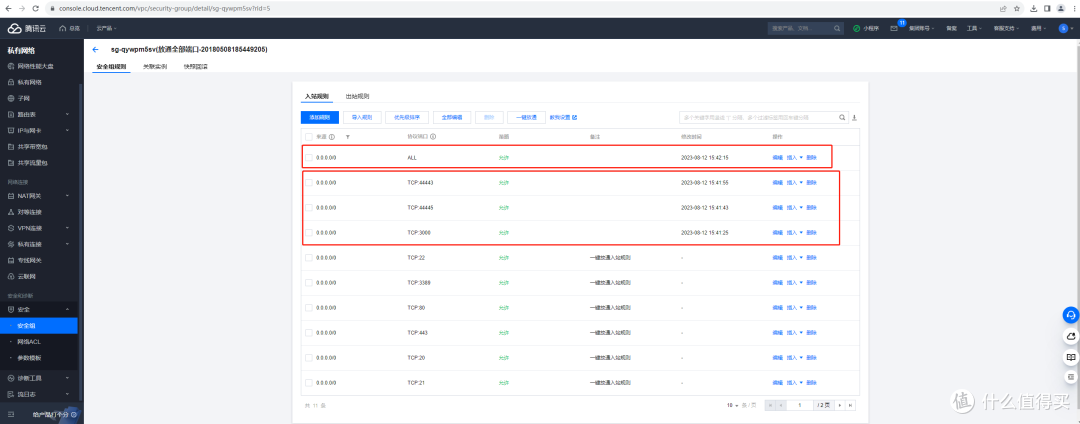Select the 入站规则 tab

tap(317, 96)
